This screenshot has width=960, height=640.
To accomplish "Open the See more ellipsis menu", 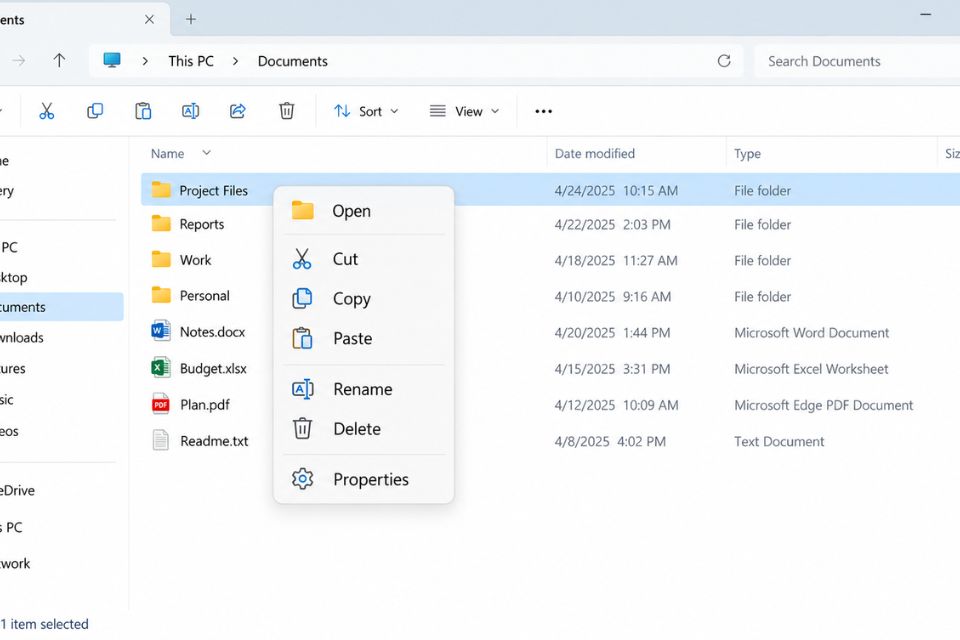I will point(544,111).
